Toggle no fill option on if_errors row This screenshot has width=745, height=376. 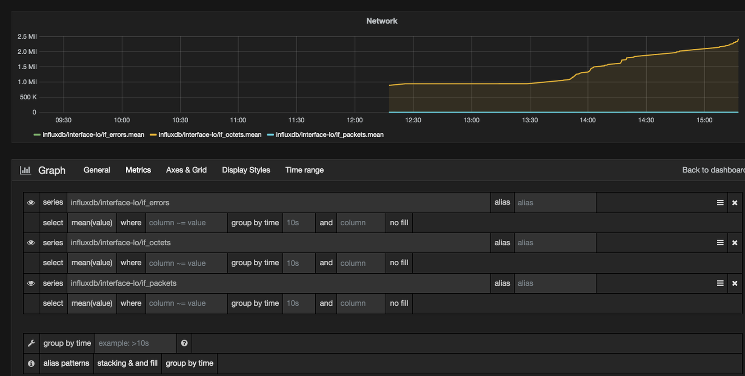(x=399, y=222)
